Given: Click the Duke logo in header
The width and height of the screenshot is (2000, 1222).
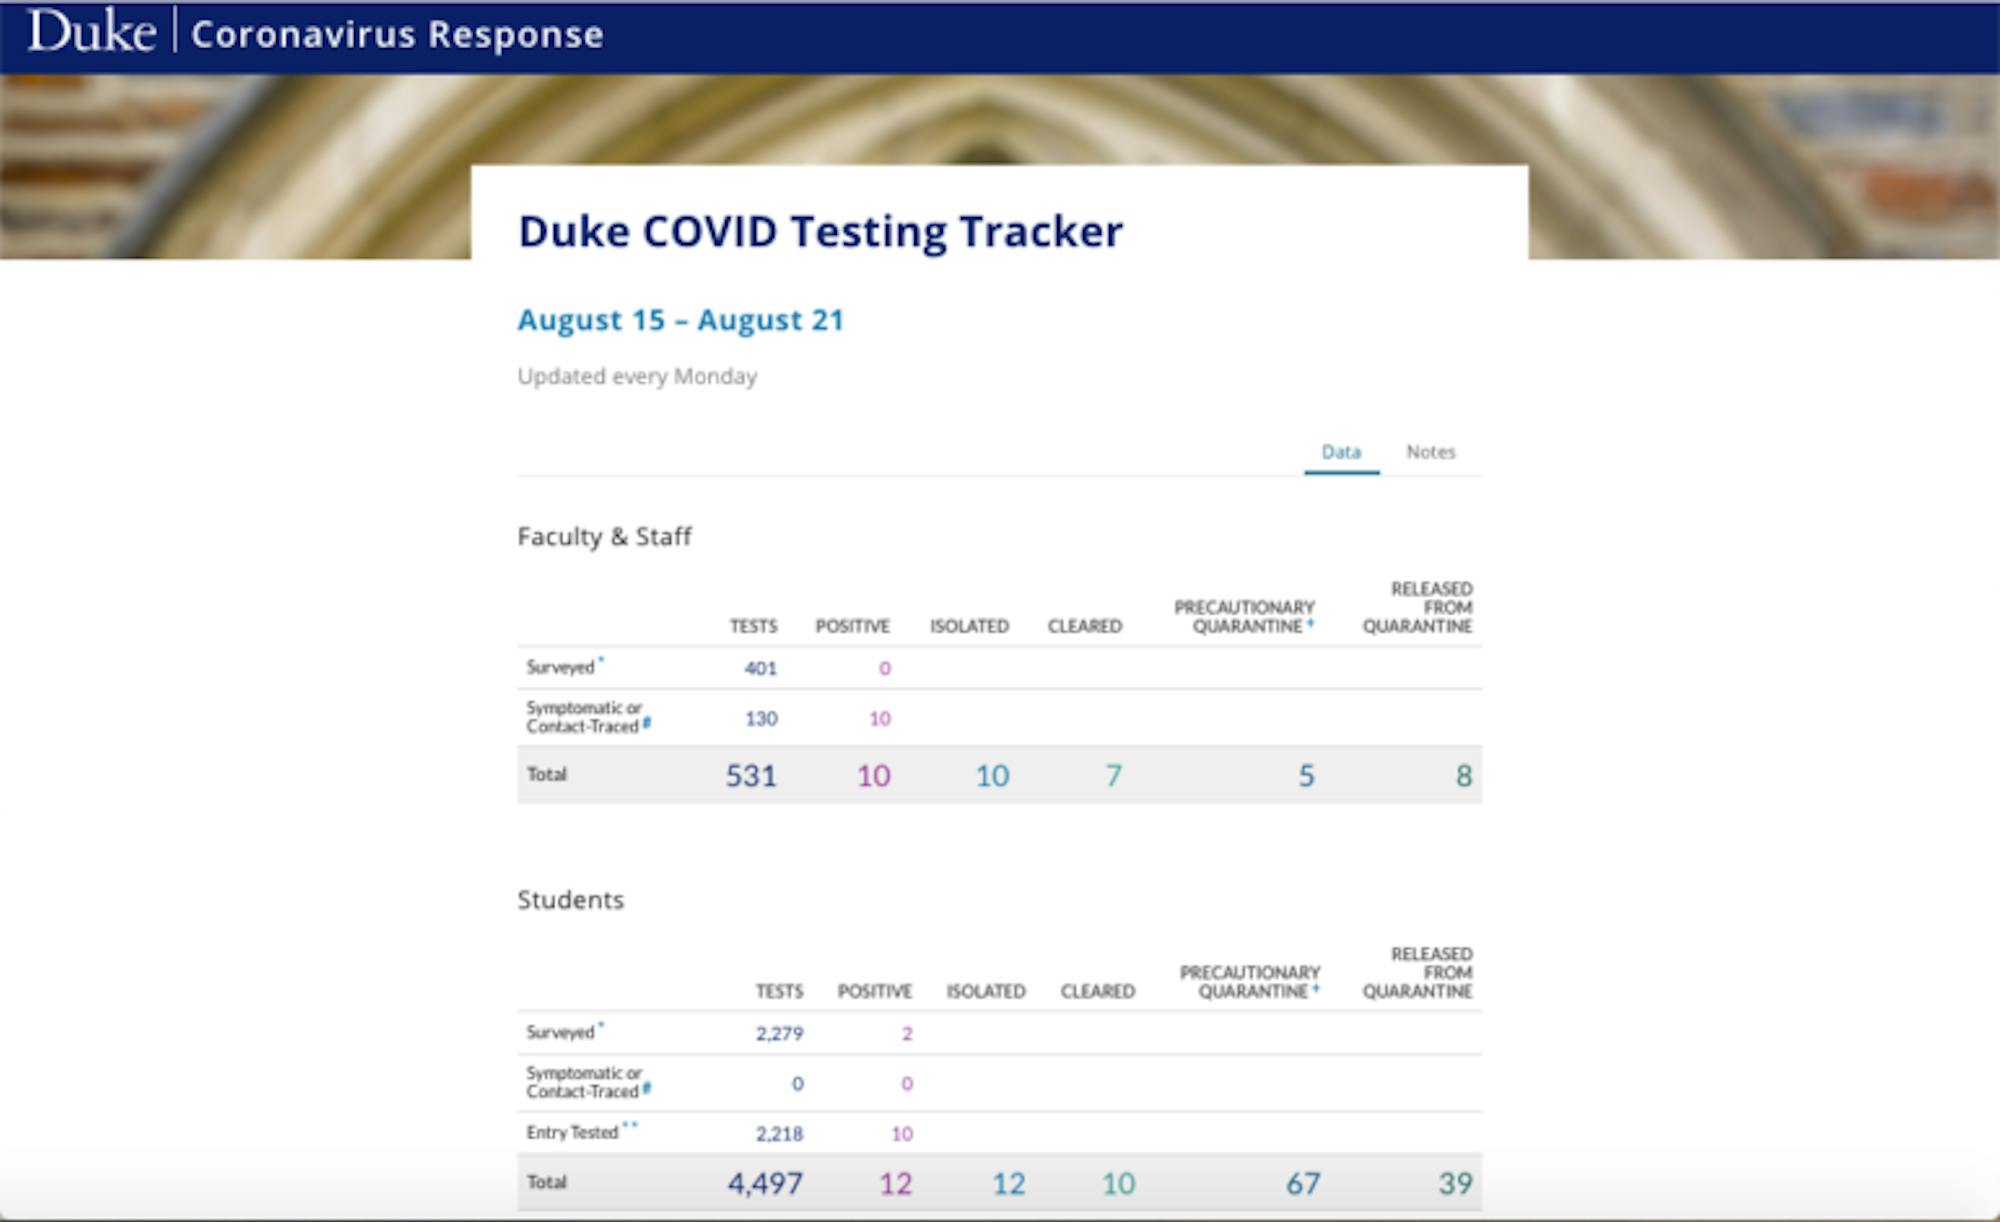Looking at the screenshot, I should [x=91, y=32].
